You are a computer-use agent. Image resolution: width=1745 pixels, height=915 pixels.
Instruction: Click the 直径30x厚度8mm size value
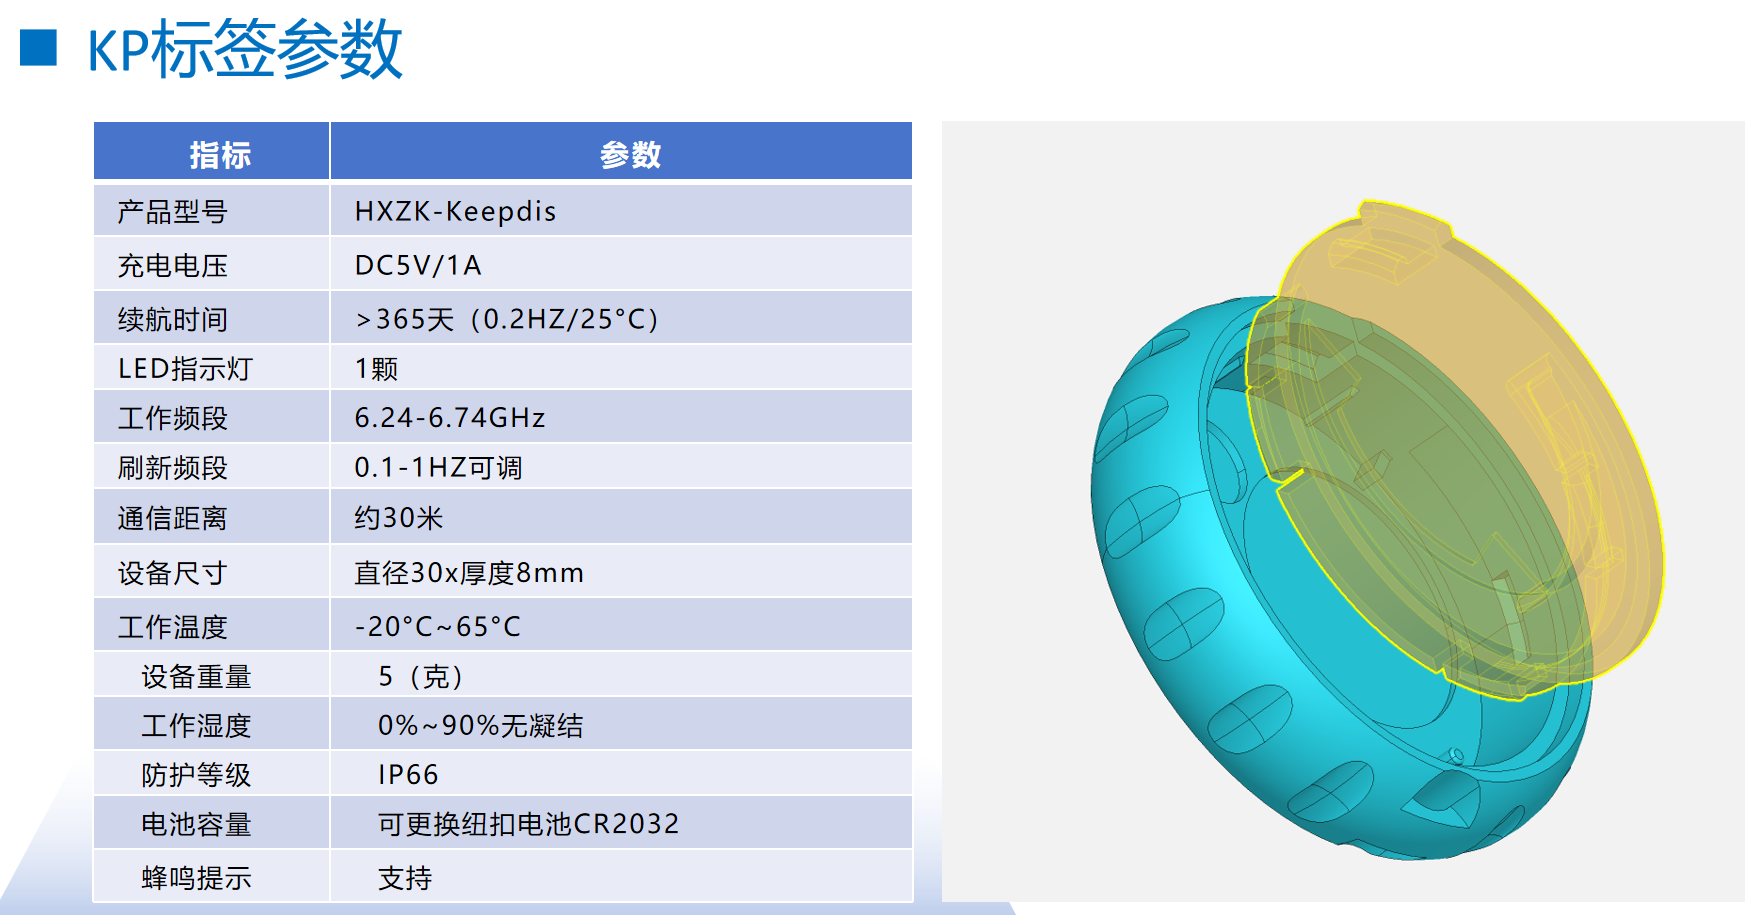pyautogui.click(x=468, y=573)
